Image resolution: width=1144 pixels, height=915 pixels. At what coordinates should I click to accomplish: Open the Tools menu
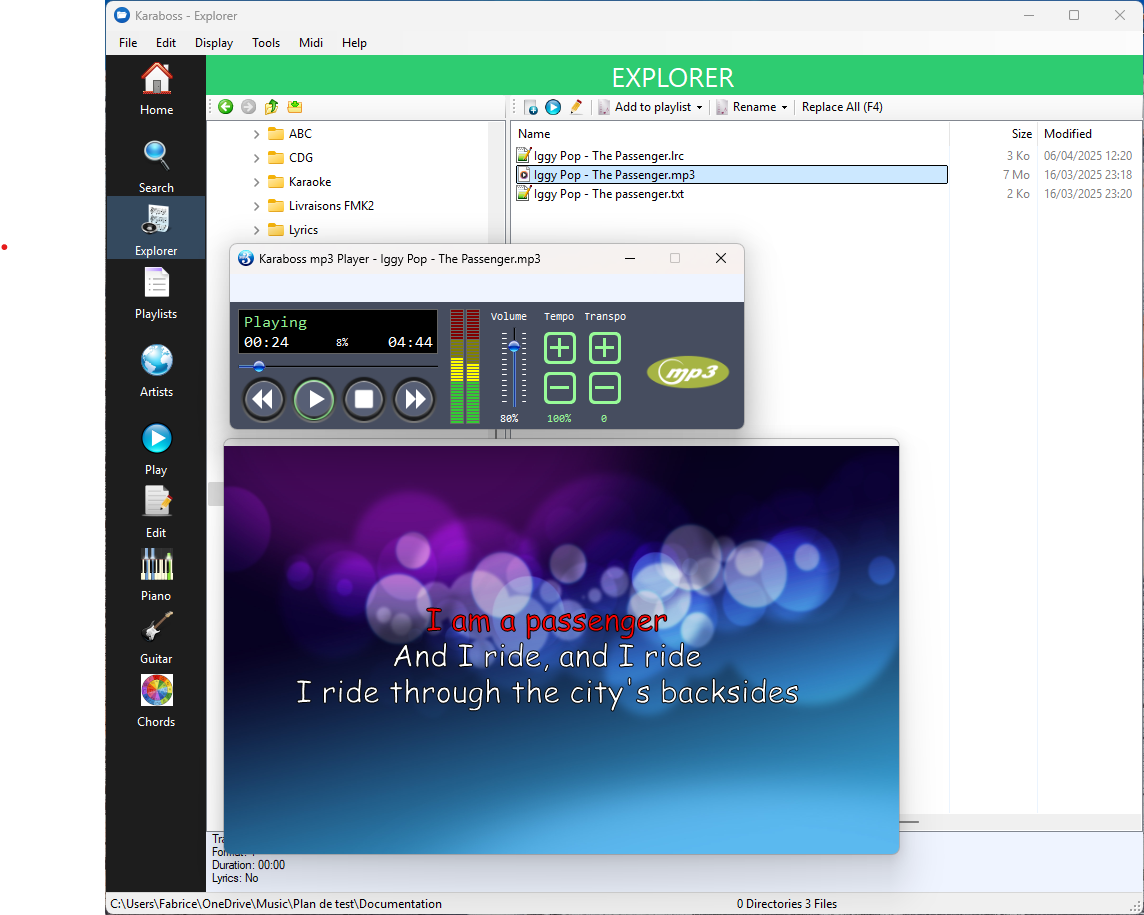pos(266,43)
